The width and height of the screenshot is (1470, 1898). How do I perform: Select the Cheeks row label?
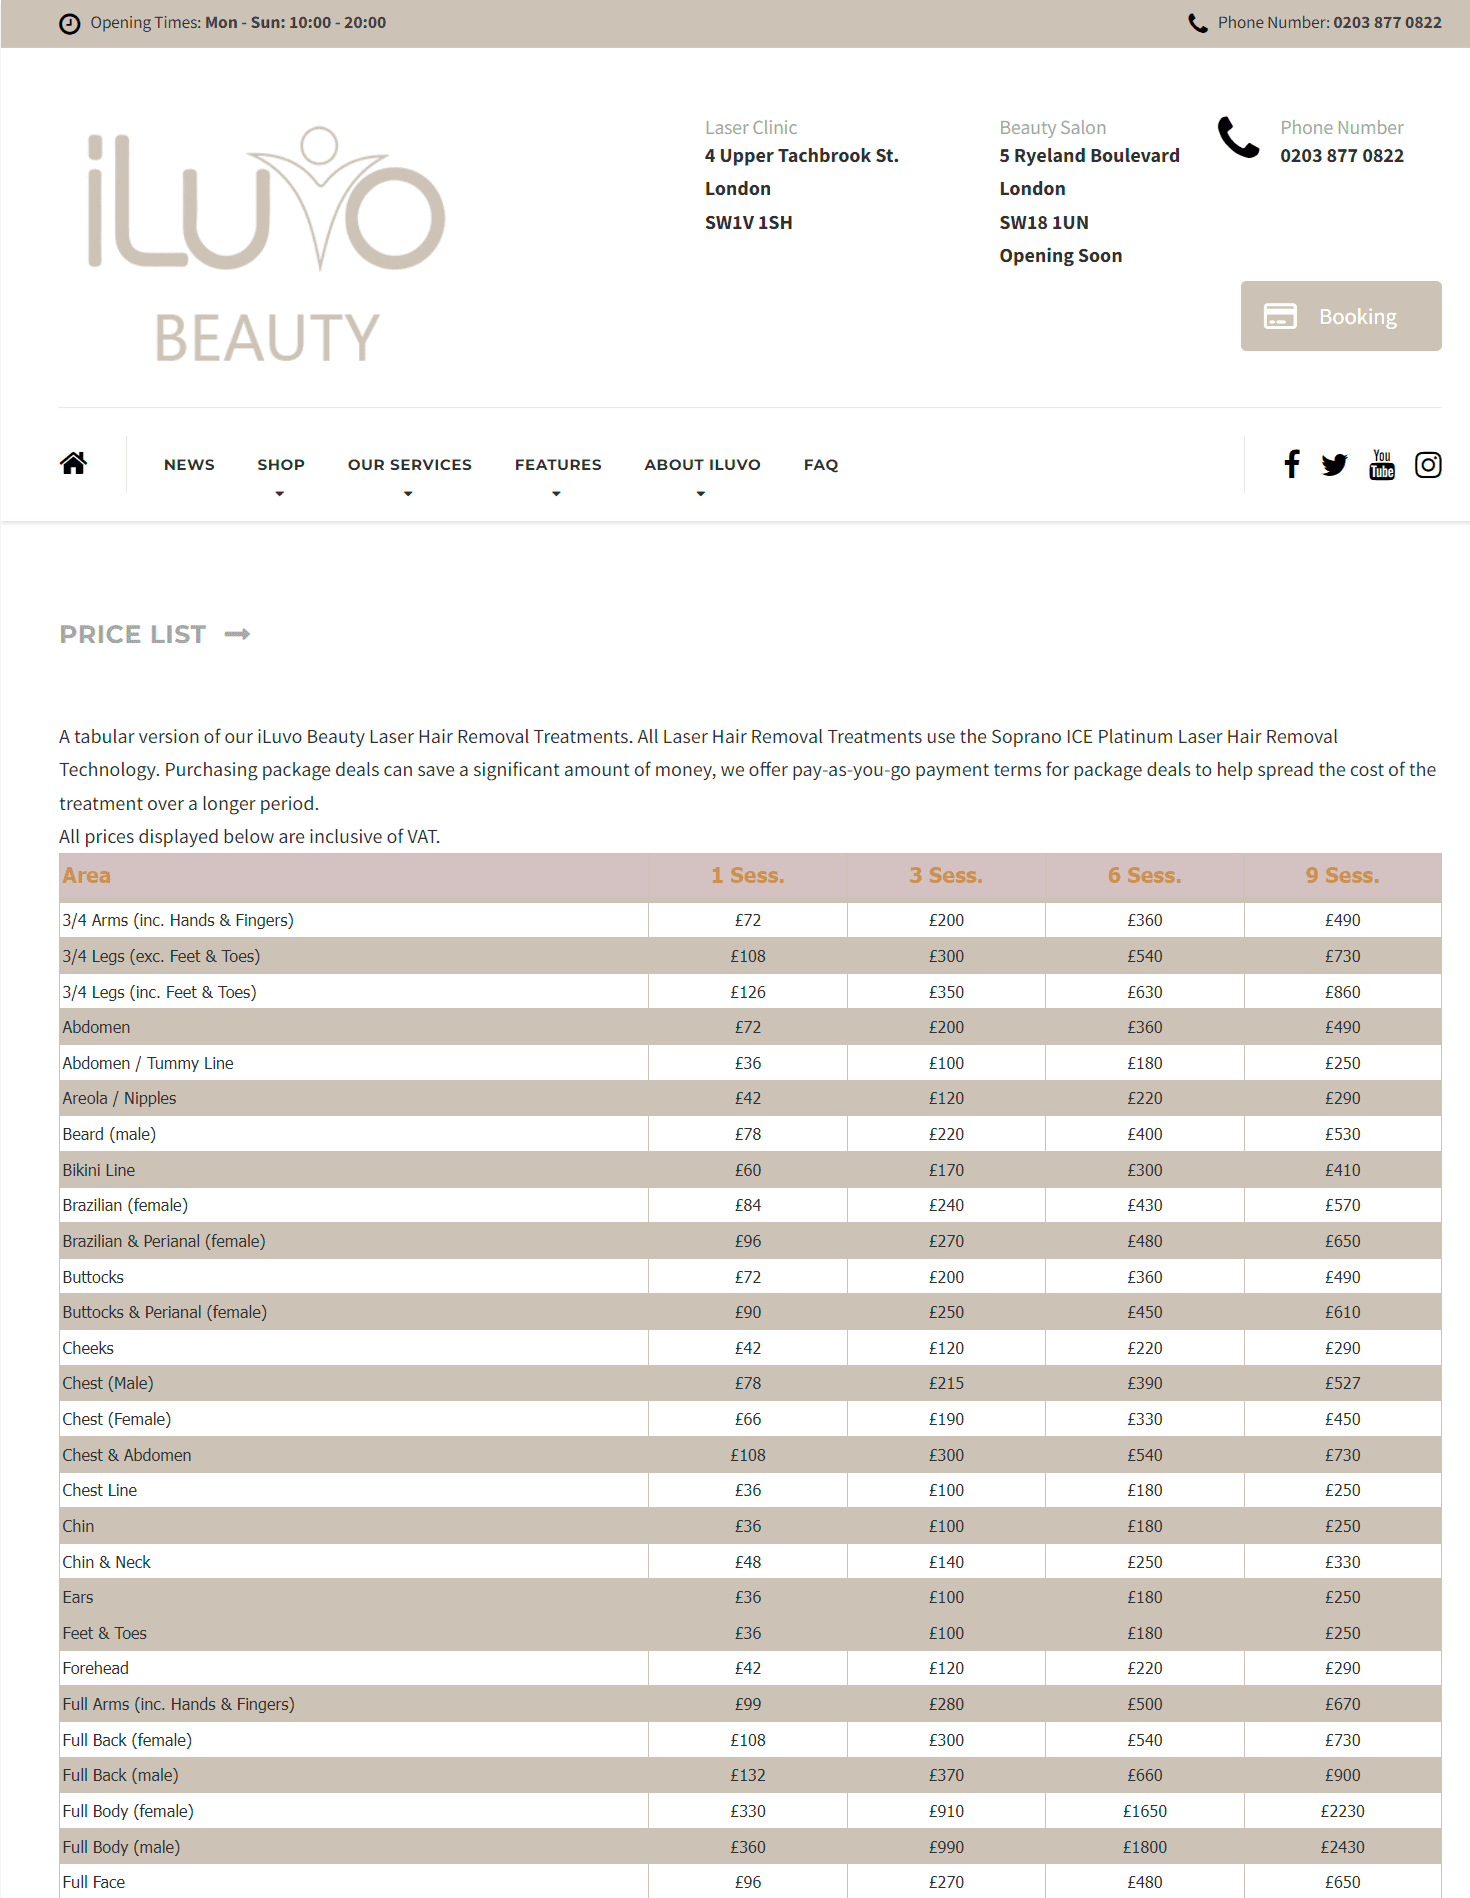tap(88, 1348)
